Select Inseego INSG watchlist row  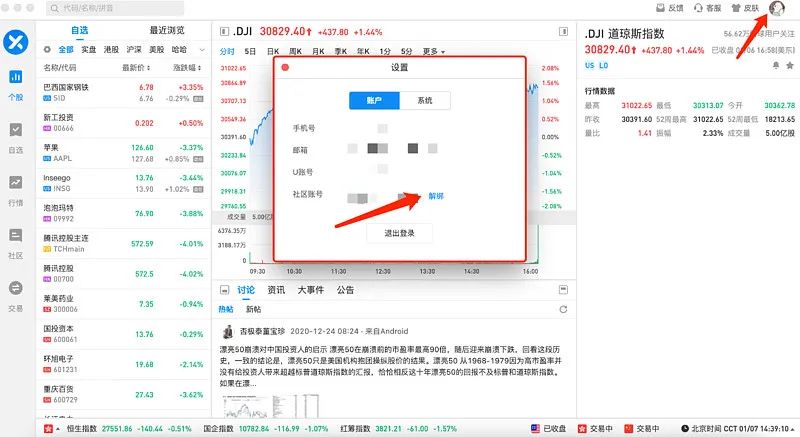[x=123, y=183]
